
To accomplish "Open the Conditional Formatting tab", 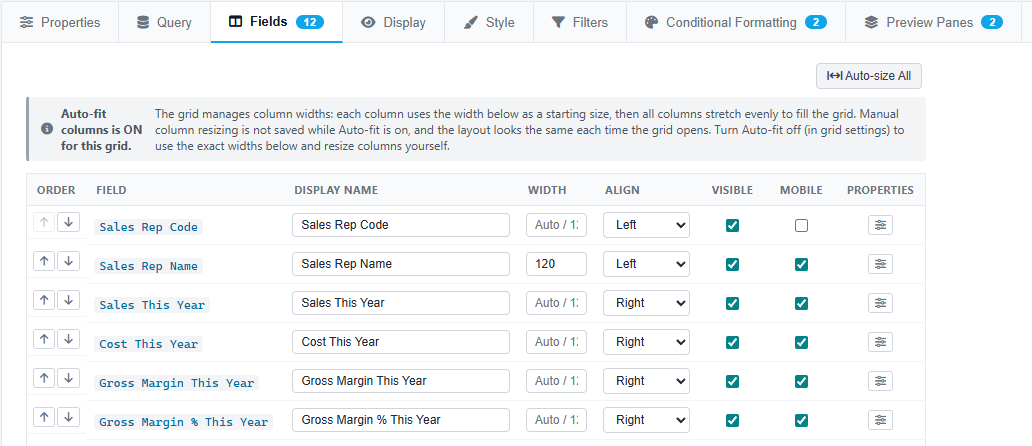I will pos(736,22).
